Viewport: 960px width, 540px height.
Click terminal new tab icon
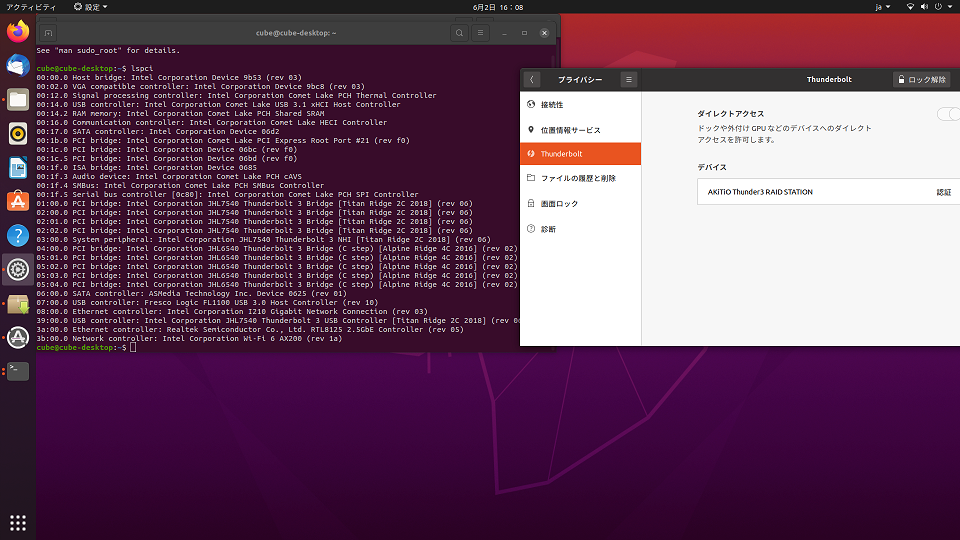48,33
